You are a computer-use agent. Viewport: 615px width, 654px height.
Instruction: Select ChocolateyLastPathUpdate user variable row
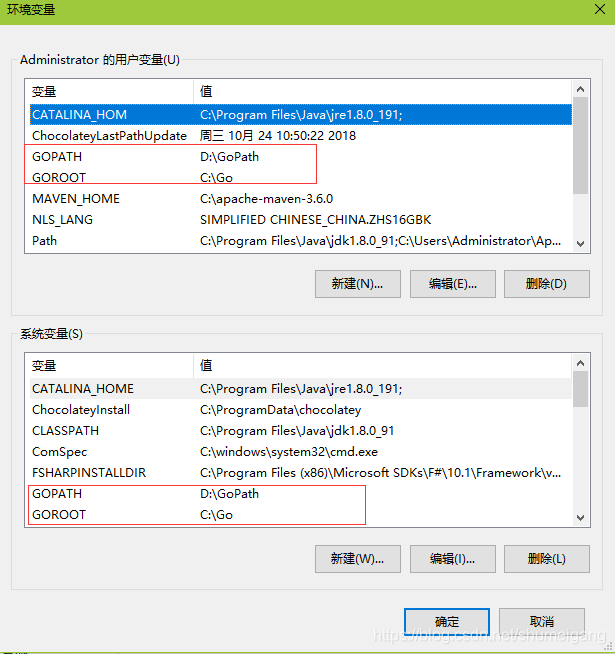tap(109, 136)
